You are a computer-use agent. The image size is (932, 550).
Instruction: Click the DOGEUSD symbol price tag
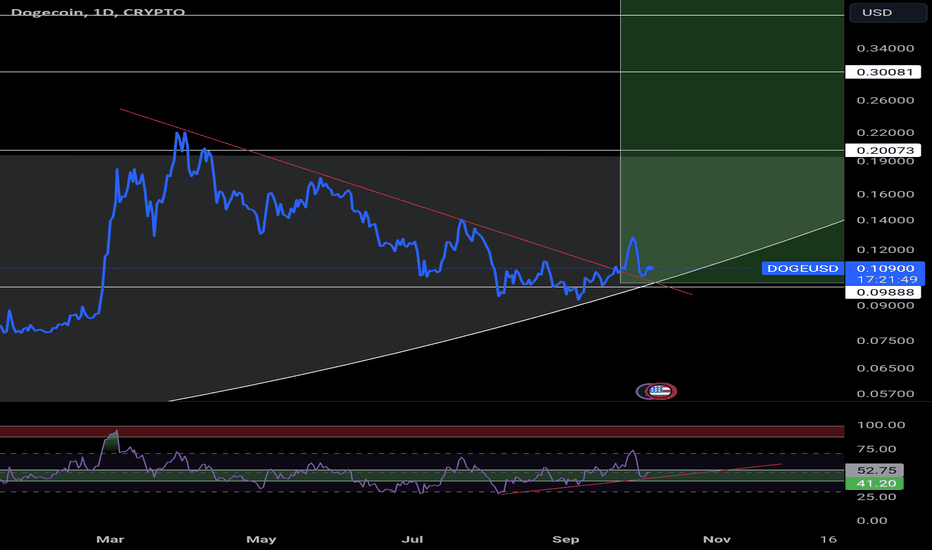(802, 268)
